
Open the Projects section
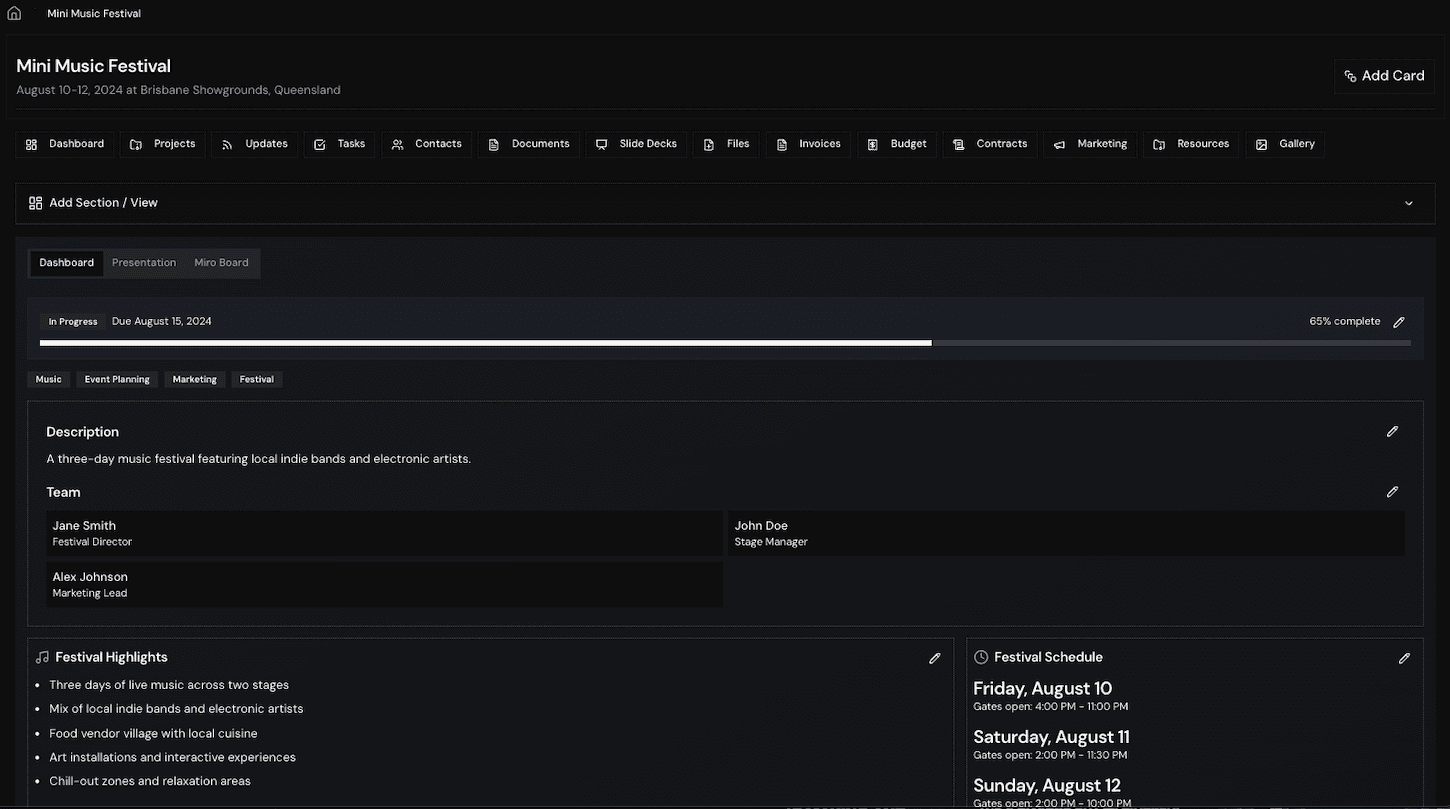[x=163, y=144]
